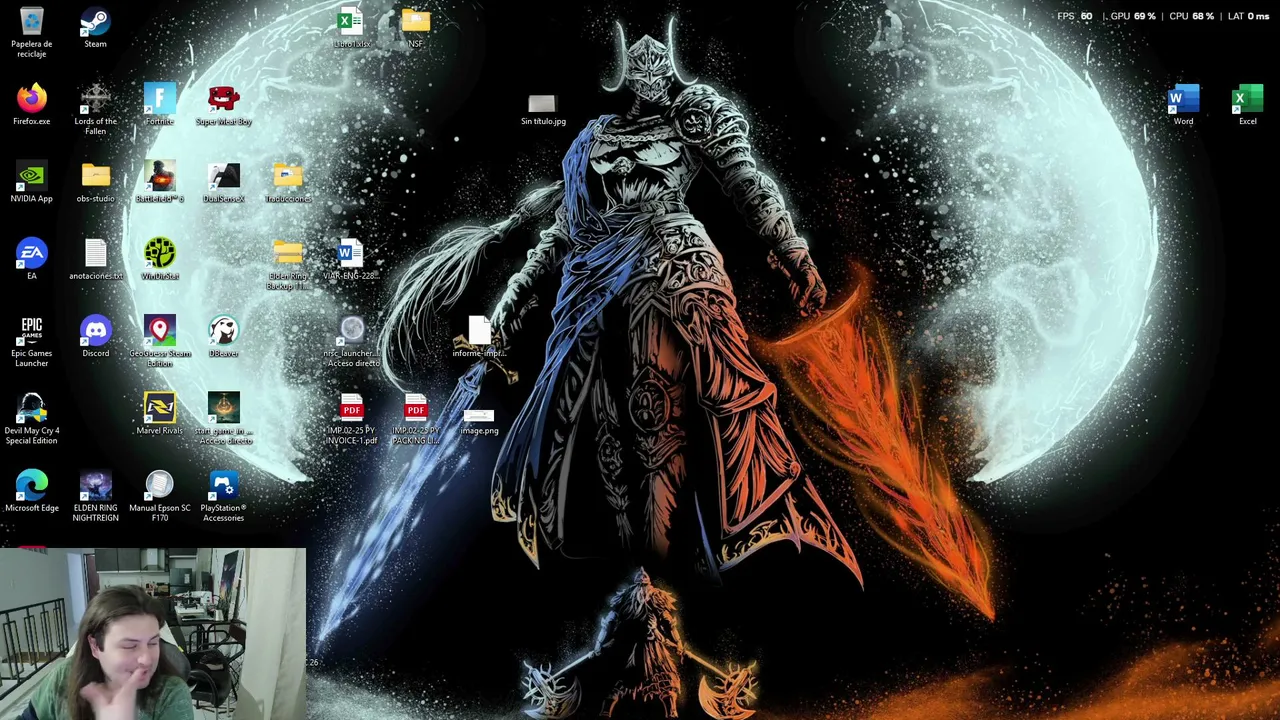Select the anotaciones.txt file
1280x720 pixels.
[x=95, y=259]
